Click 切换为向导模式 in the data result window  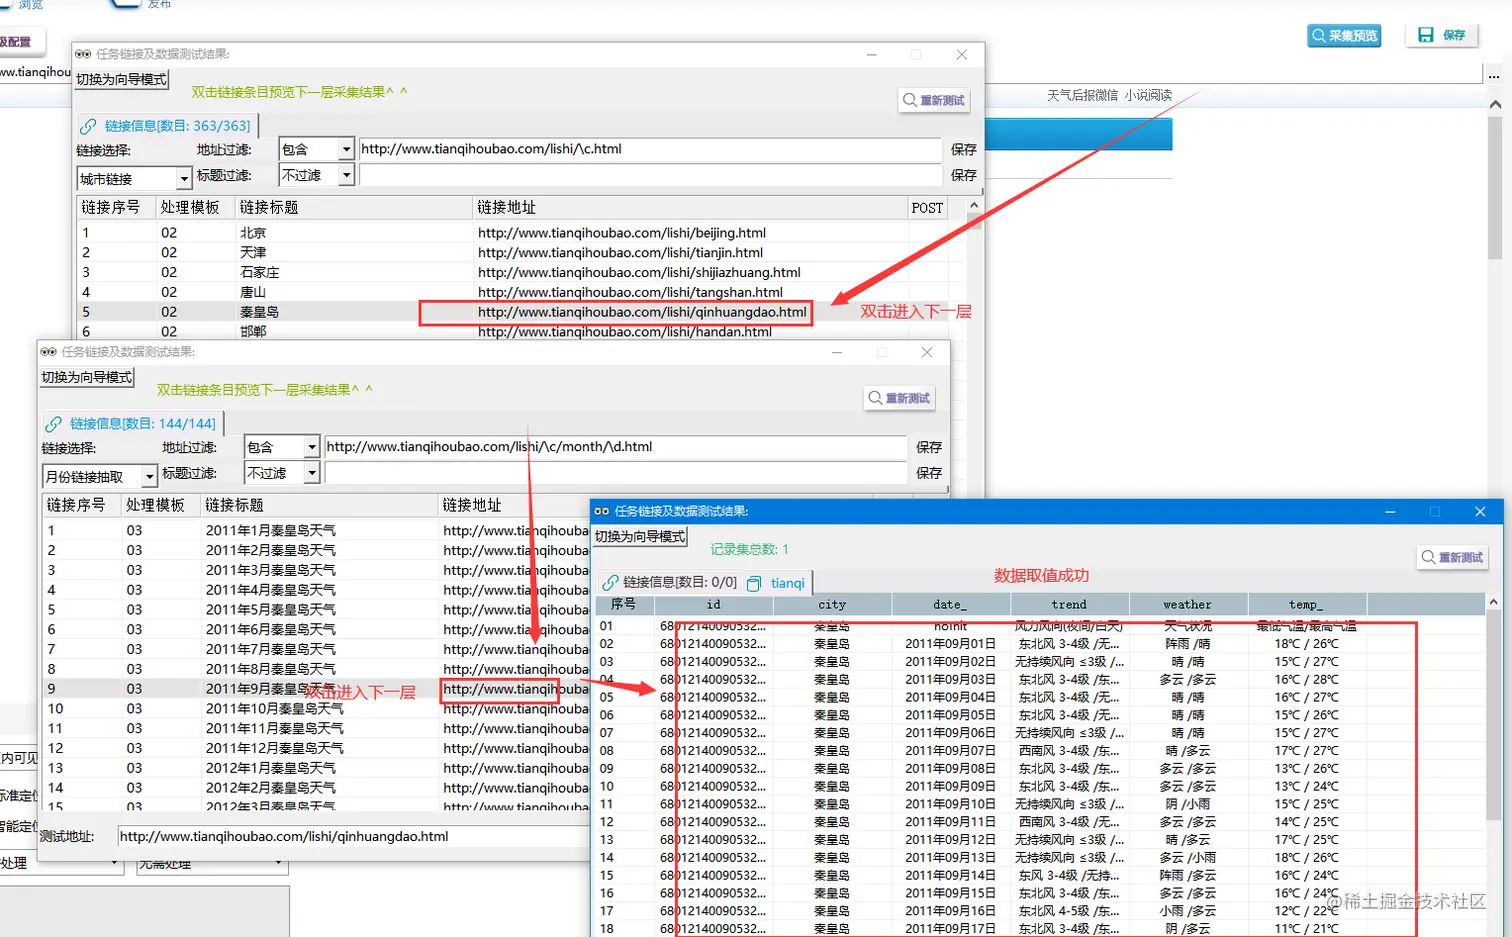(x=640, y=537)
